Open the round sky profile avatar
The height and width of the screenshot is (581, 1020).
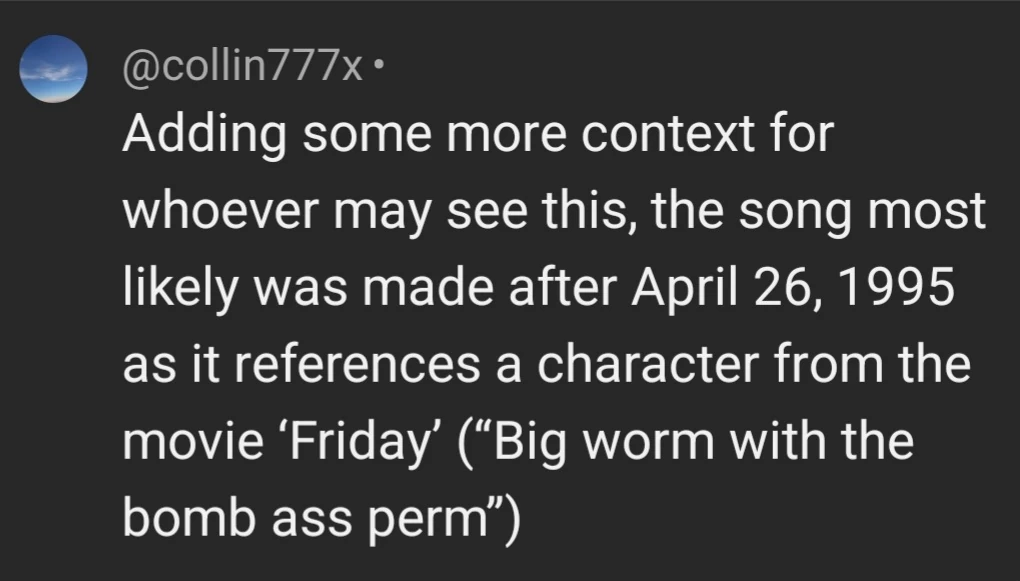(53, 69)
